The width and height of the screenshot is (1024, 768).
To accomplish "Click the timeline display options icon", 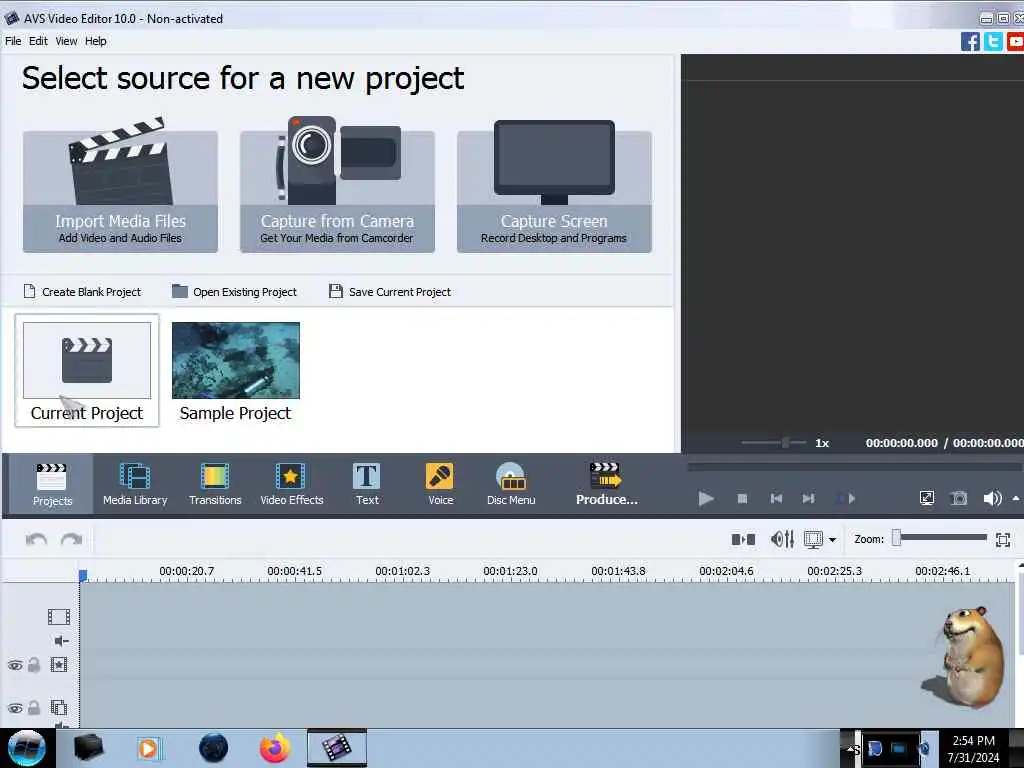I will 813,539.
